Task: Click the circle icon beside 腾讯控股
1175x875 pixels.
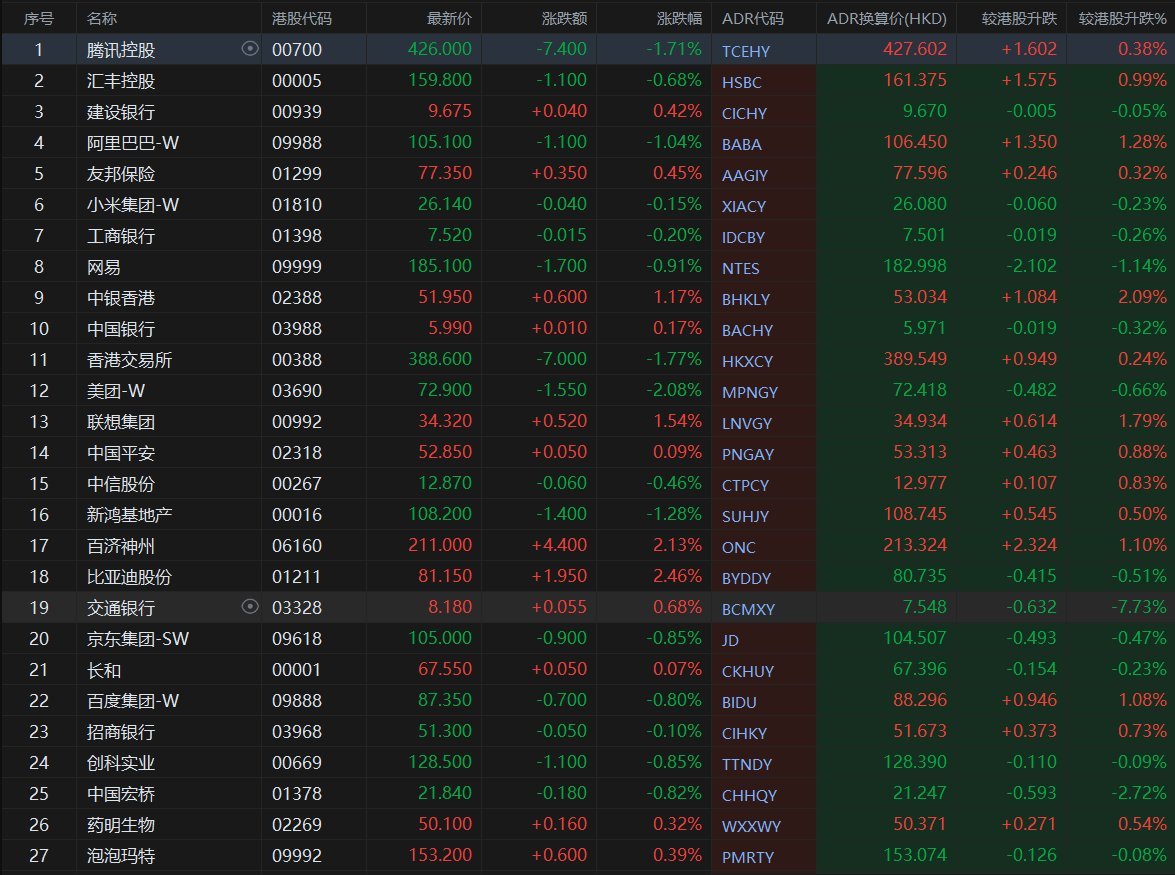Action: click(x=250, y=49)
